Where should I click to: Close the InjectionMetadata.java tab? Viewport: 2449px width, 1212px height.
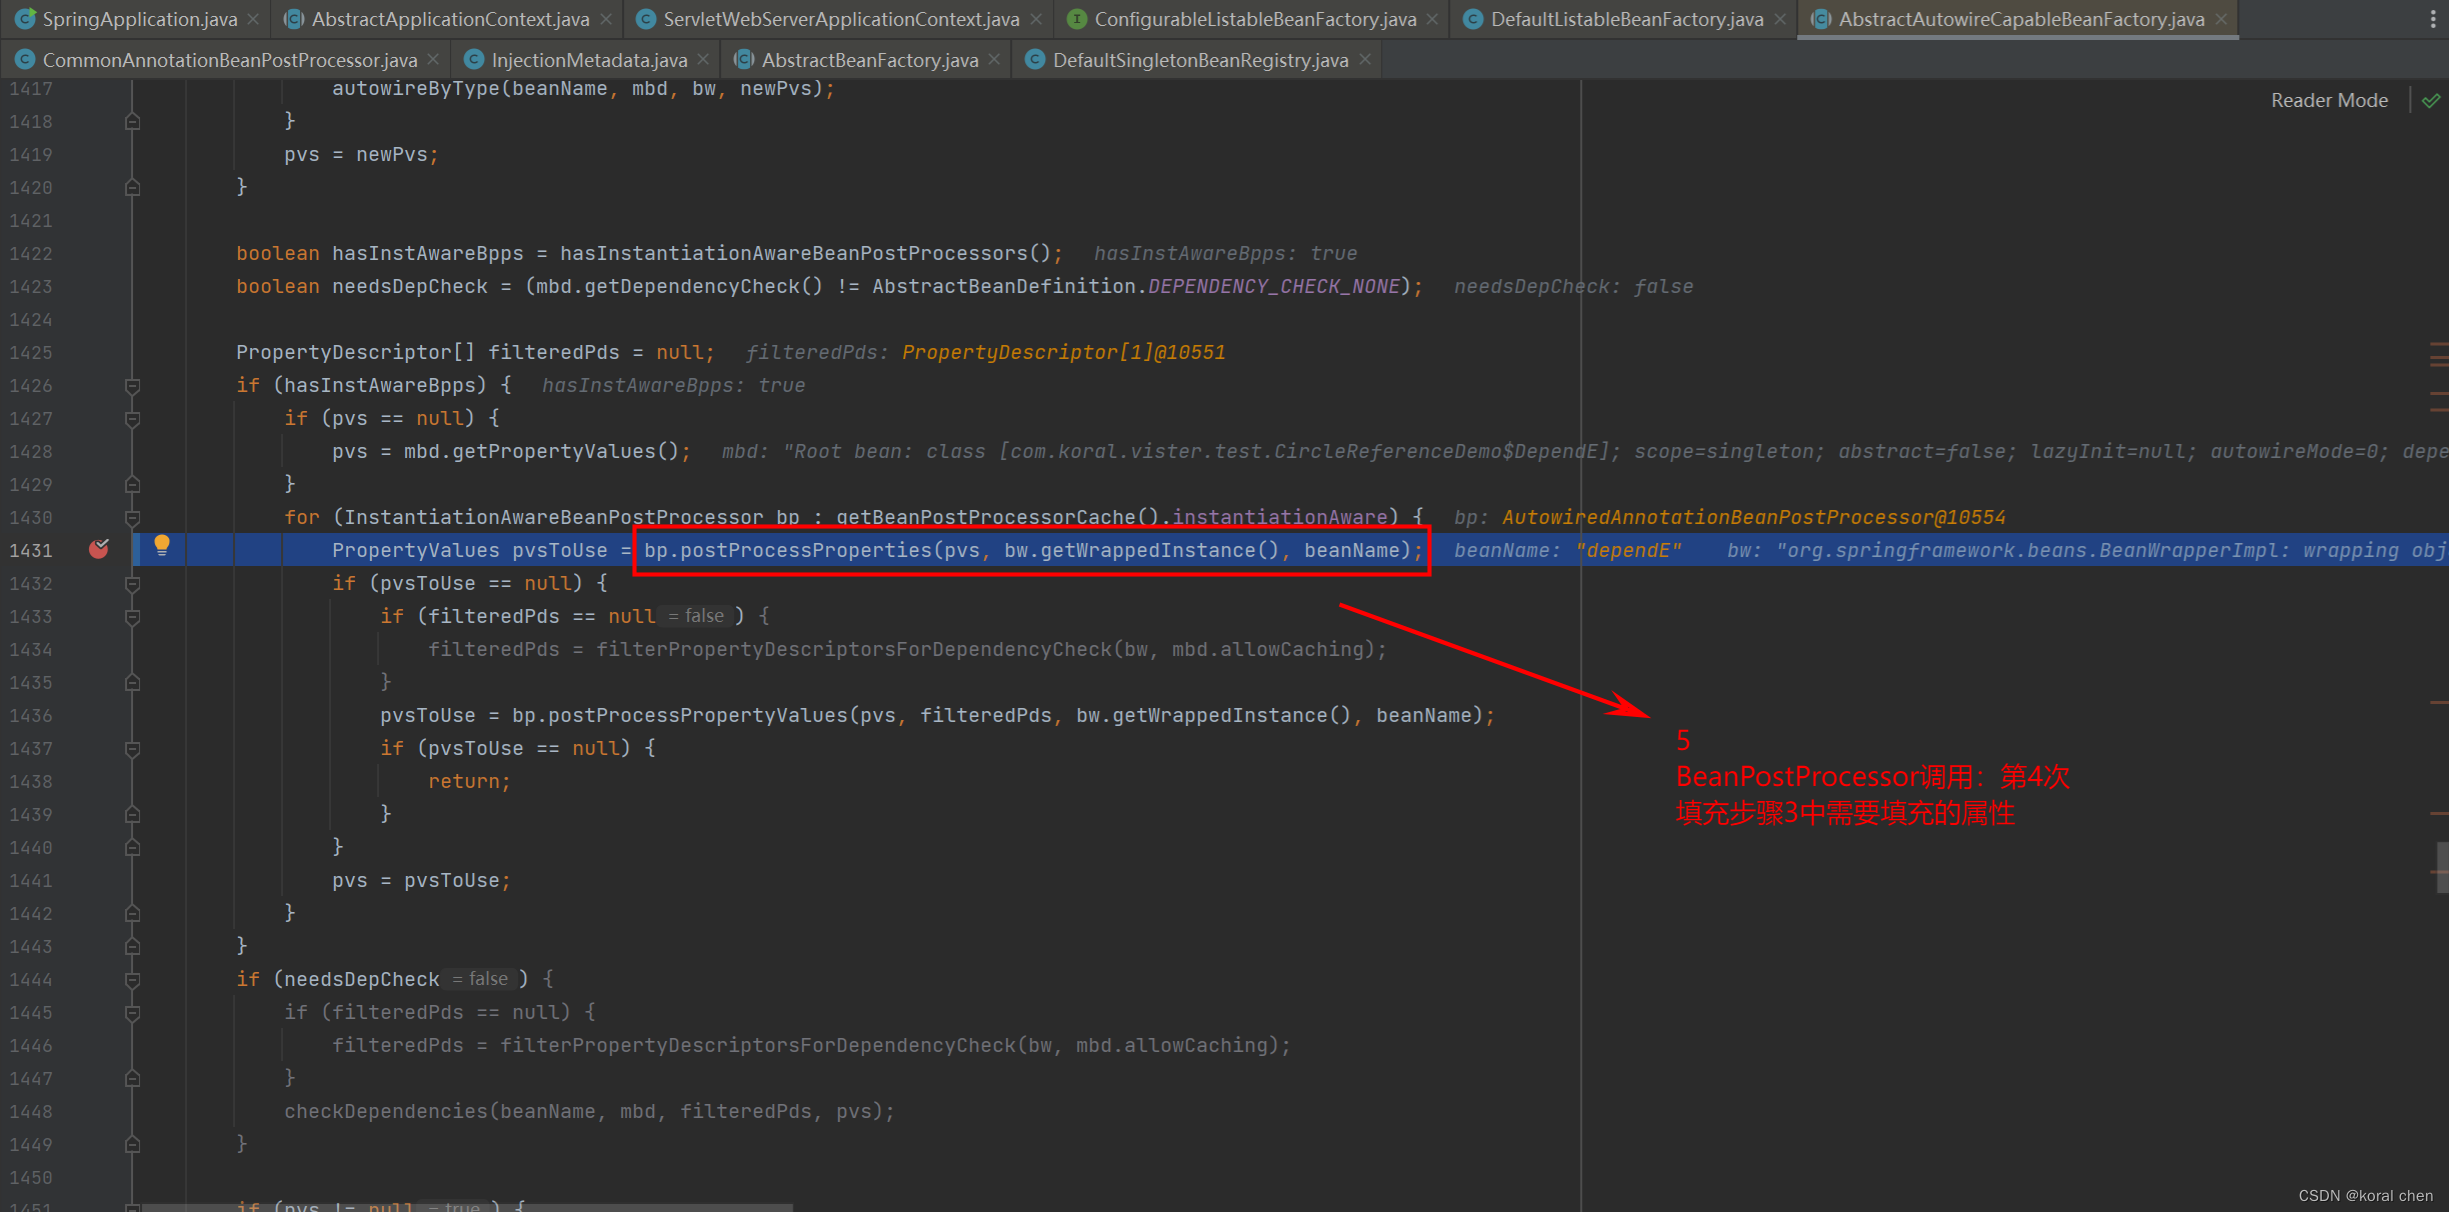(704, 60)
